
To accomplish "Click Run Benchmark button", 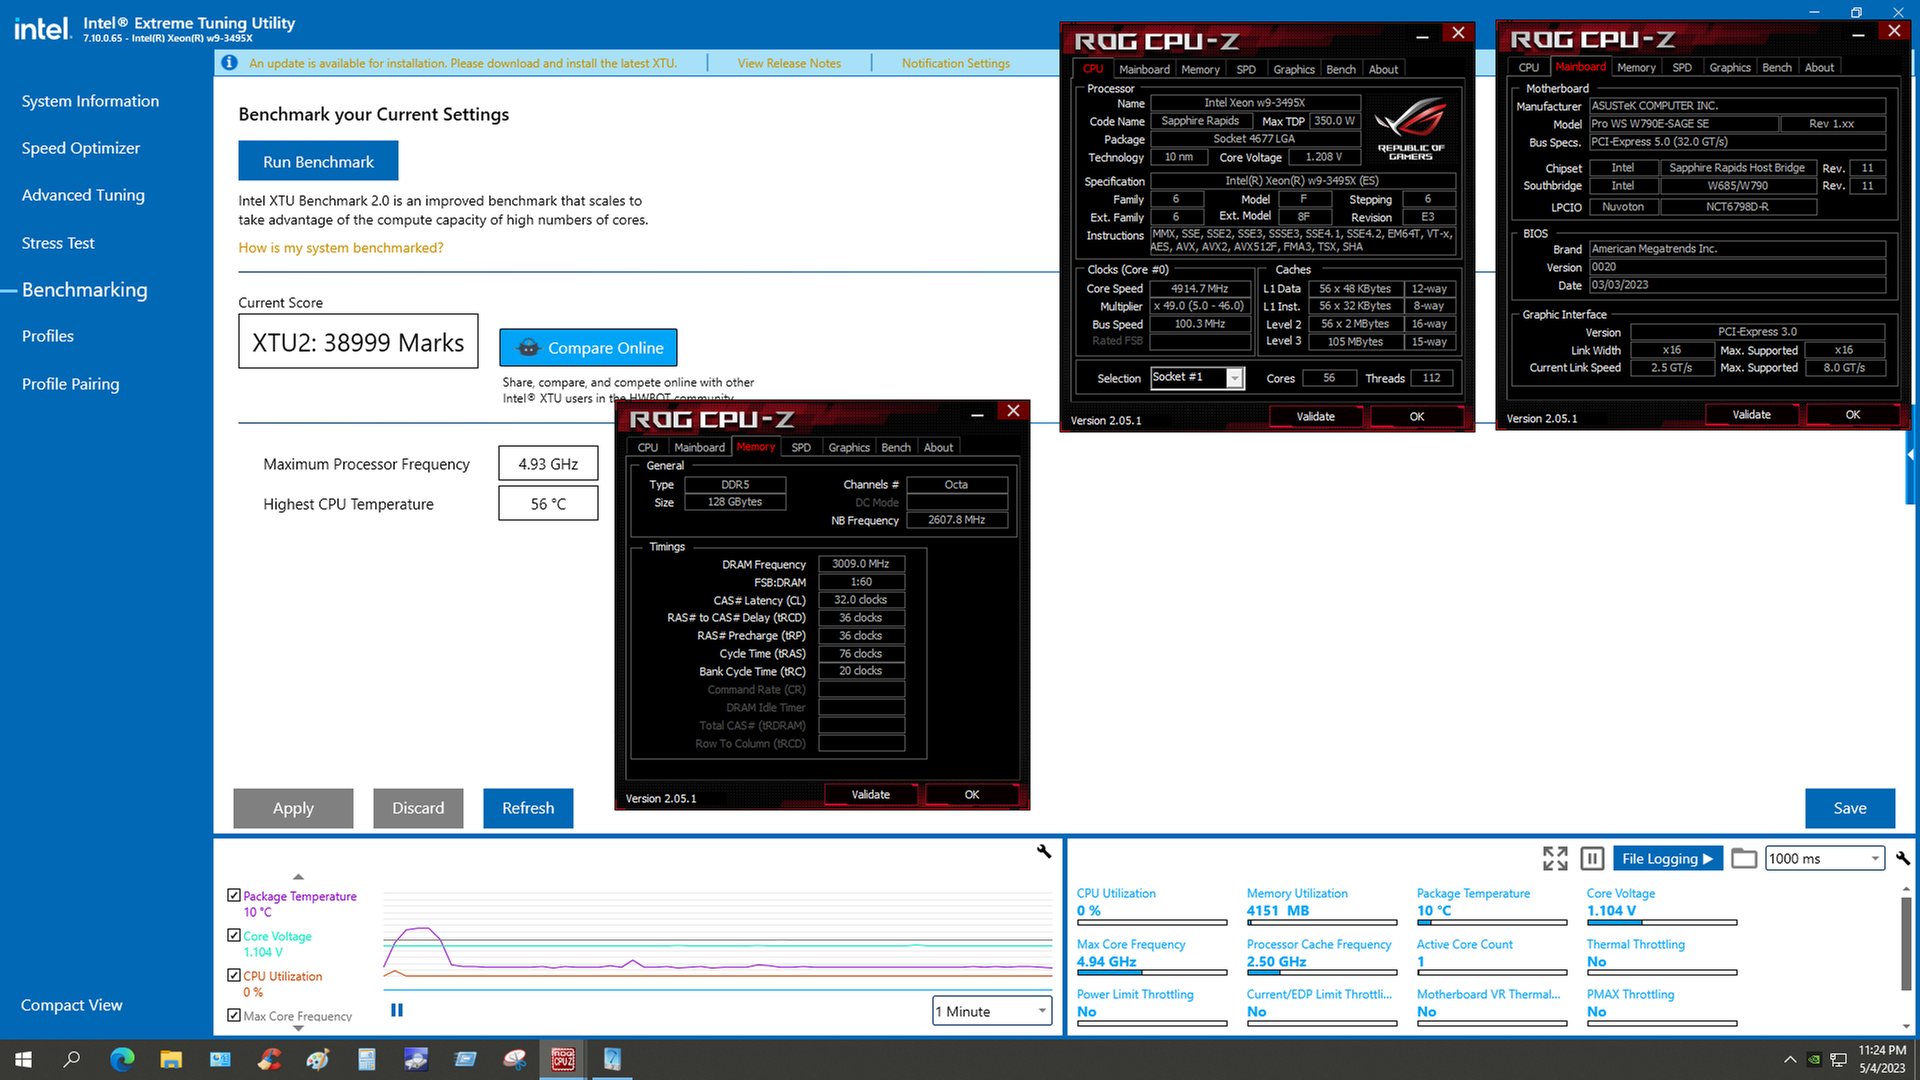I will (318, 161).
